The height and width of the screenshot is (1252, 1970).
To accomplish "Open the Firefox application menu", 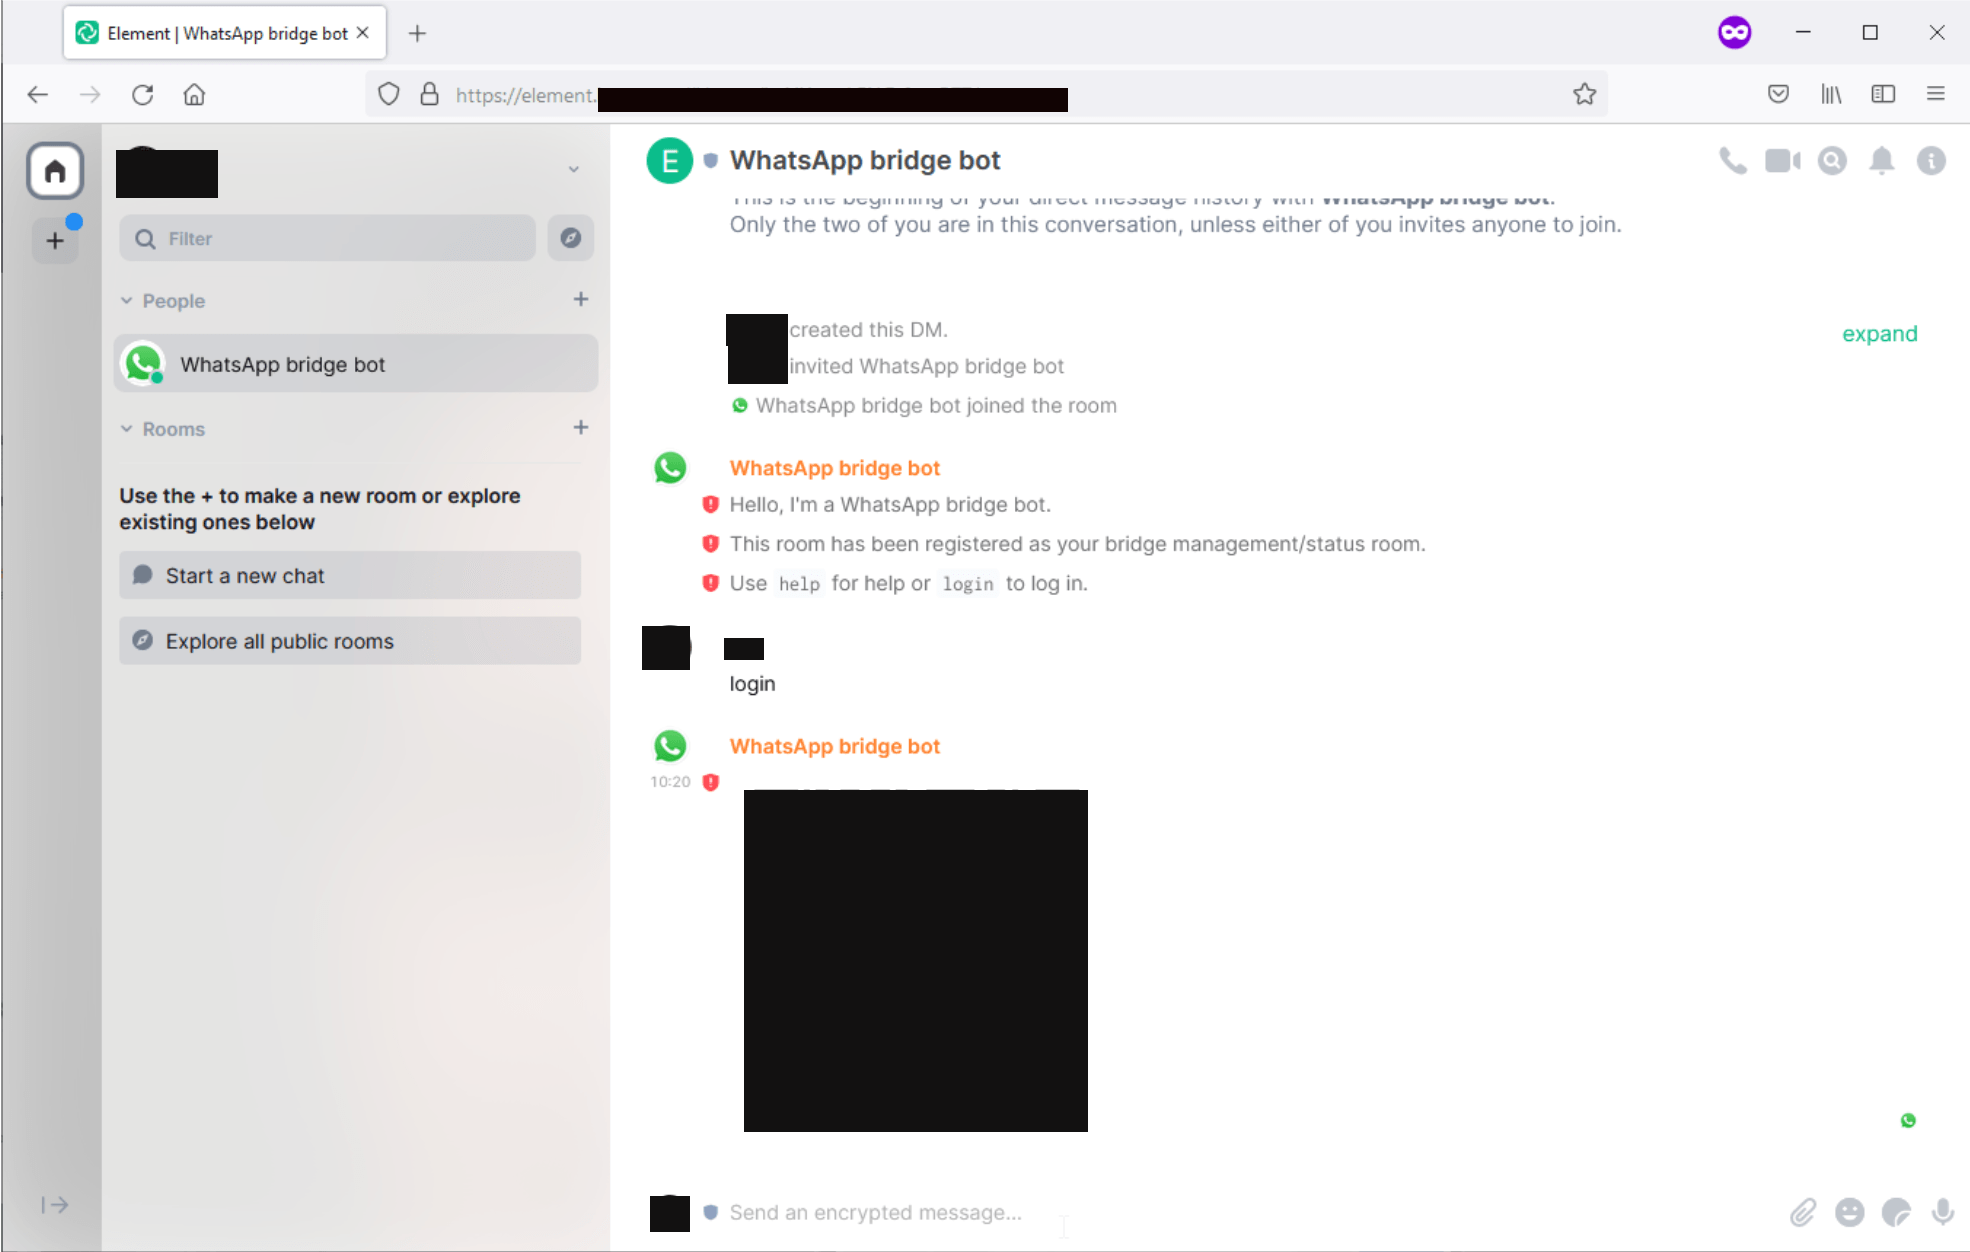I will tap(1936, 94).
